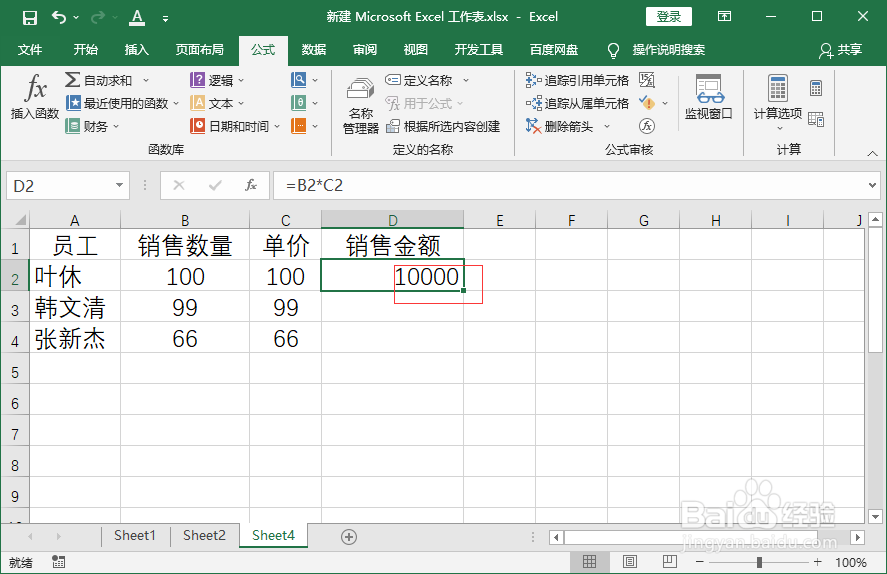The height and width of the screenshot is (574, 887).
Task: Open Math & Trig functions icon
Action: pos(299,103)
